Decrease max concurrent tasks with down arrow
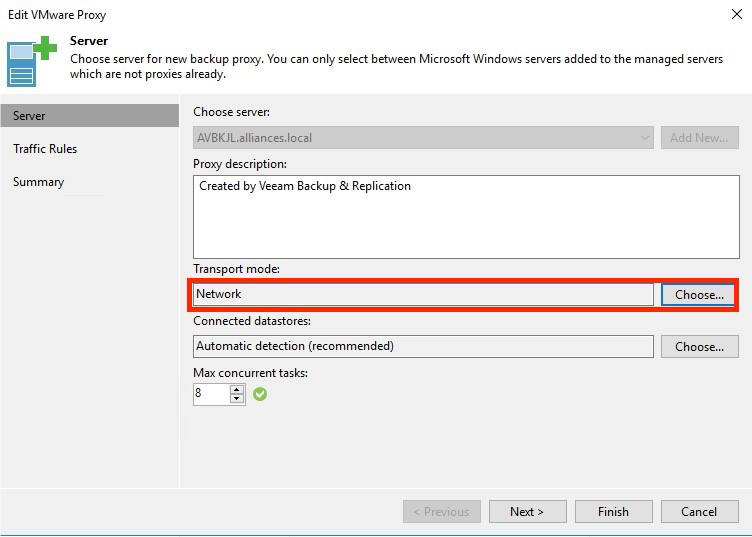Image resolution: width=752 pixels, height=537 pixels. pos(237,399)
